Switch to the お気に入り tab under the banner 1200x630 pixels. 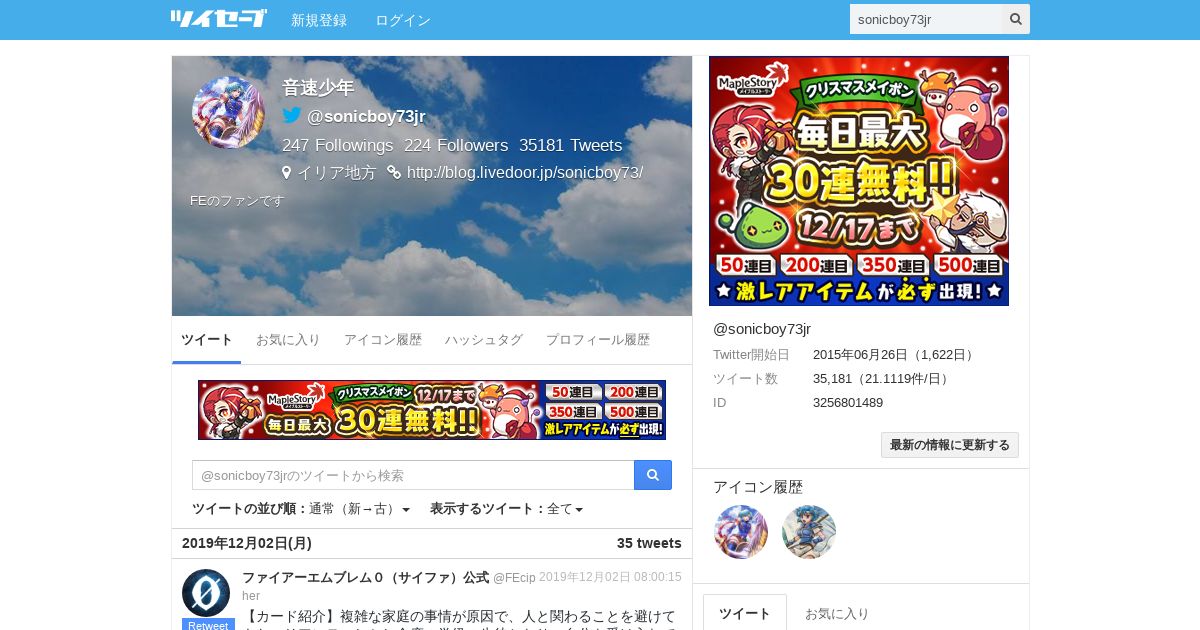(288, 340)
